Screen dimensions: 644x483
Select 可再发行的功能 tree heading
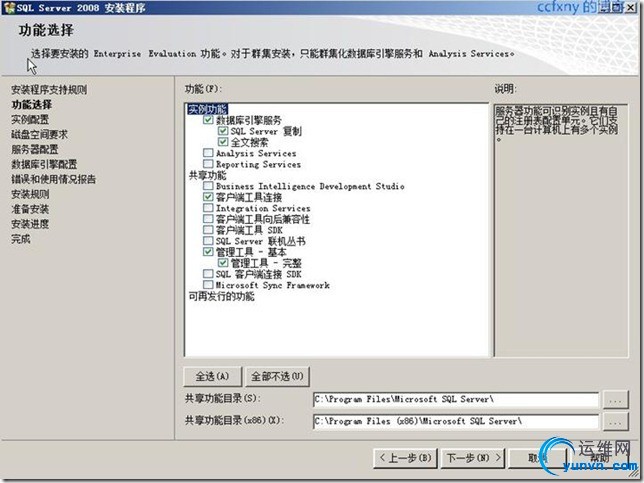(221, 296)
